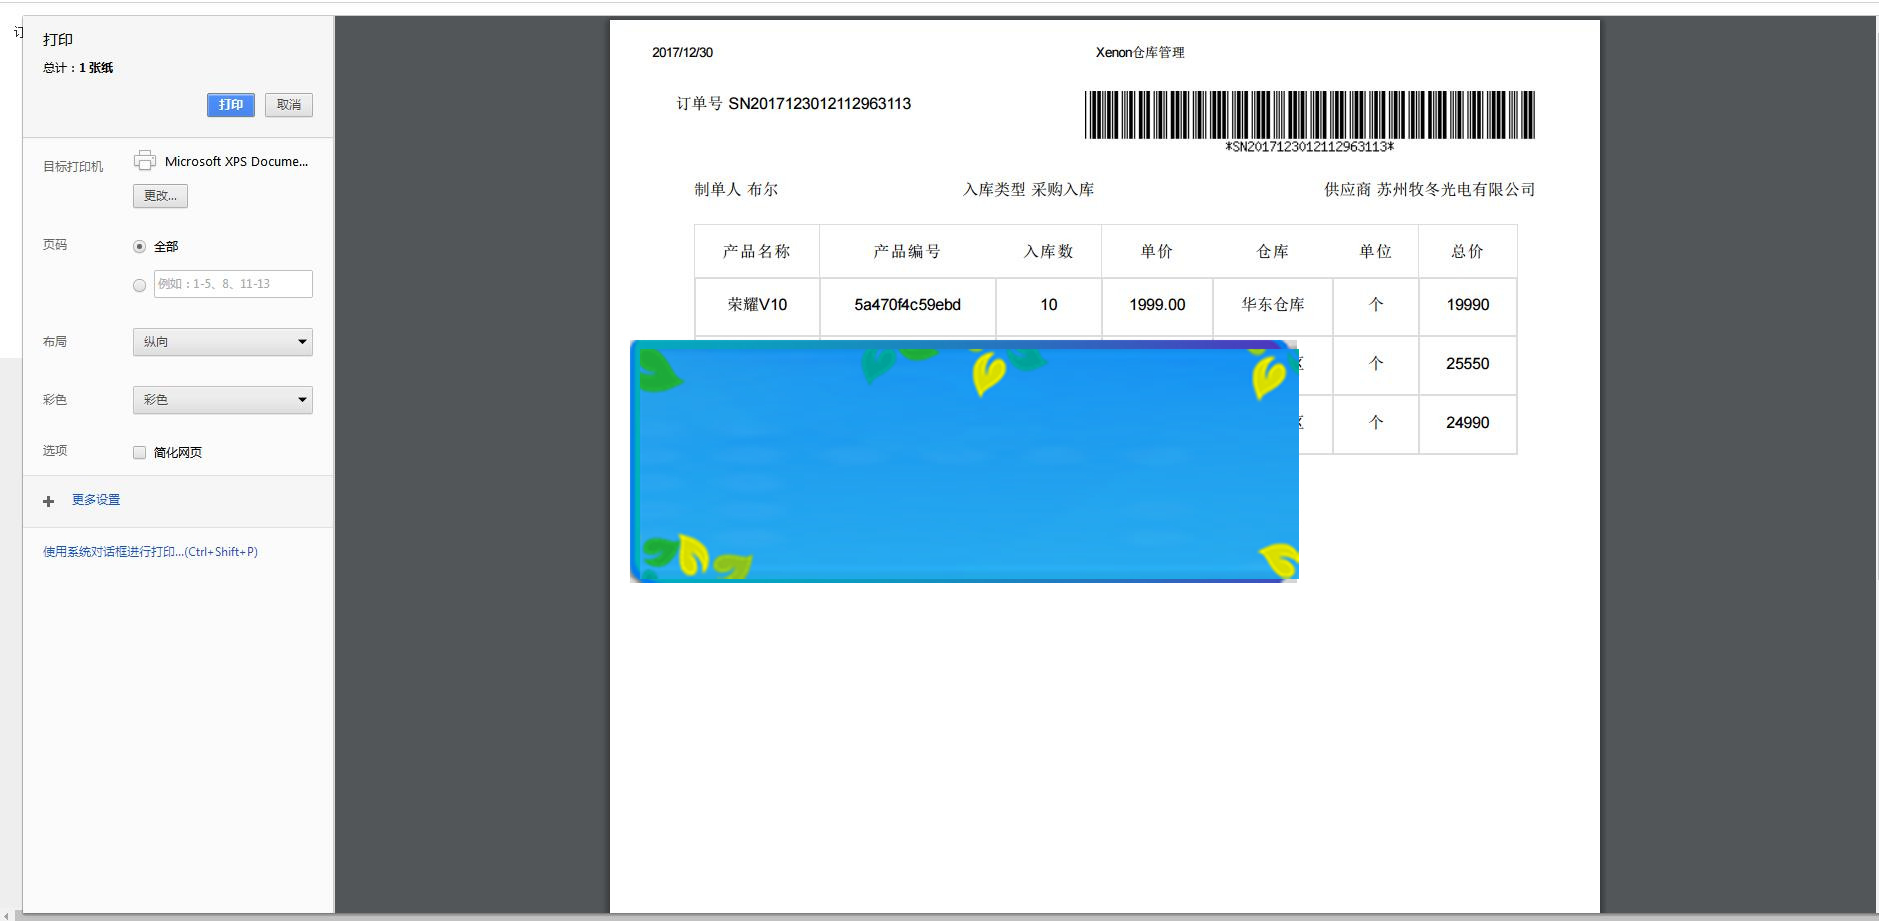The image size is (1879, 921).
Task: Open the 使用系统对话框进行打印 link
Action: [x=150, y=551]
